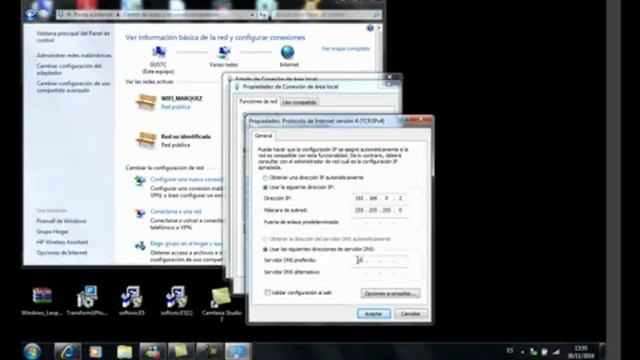This screenshot has height=360, width=640.
Task: Click the taskbar clock and date
Action: (x=580, y=352)
